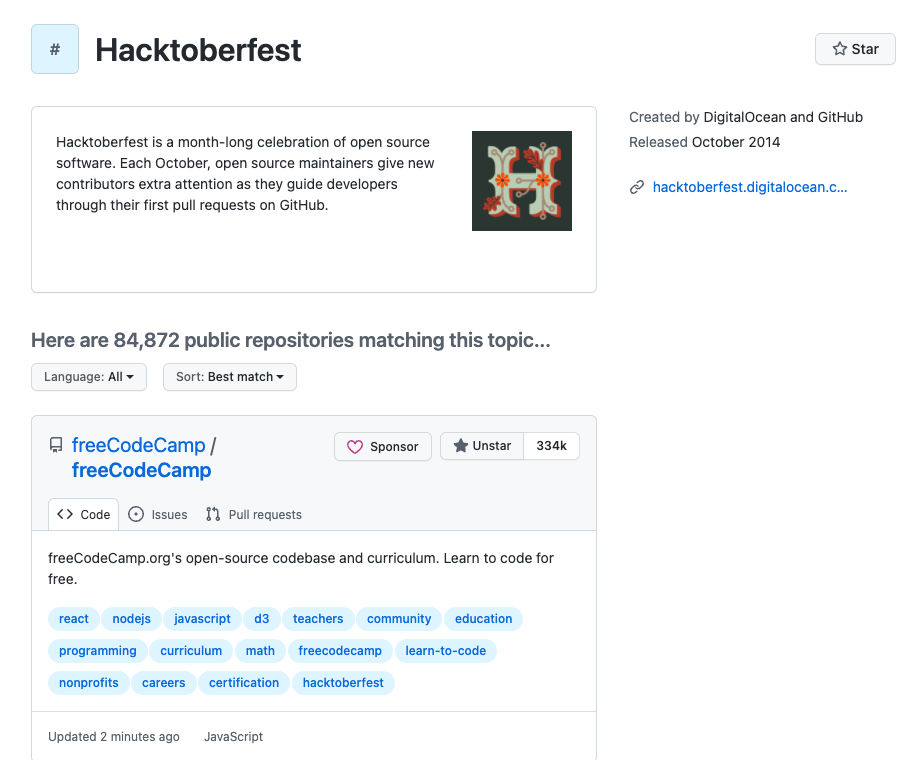Click the Code angle-brackets icon

[x=65, y=515]
